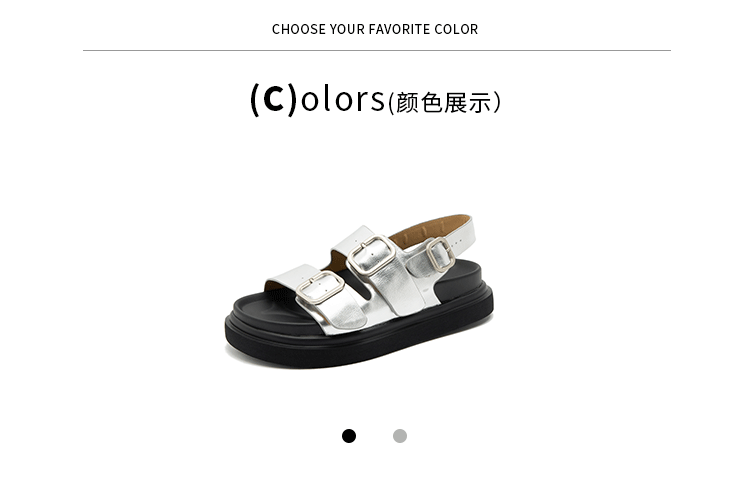The width and height of the screenshot is (750, 502).
Task: Click the large middle strap buckle
Action: [x=371, y=255]
